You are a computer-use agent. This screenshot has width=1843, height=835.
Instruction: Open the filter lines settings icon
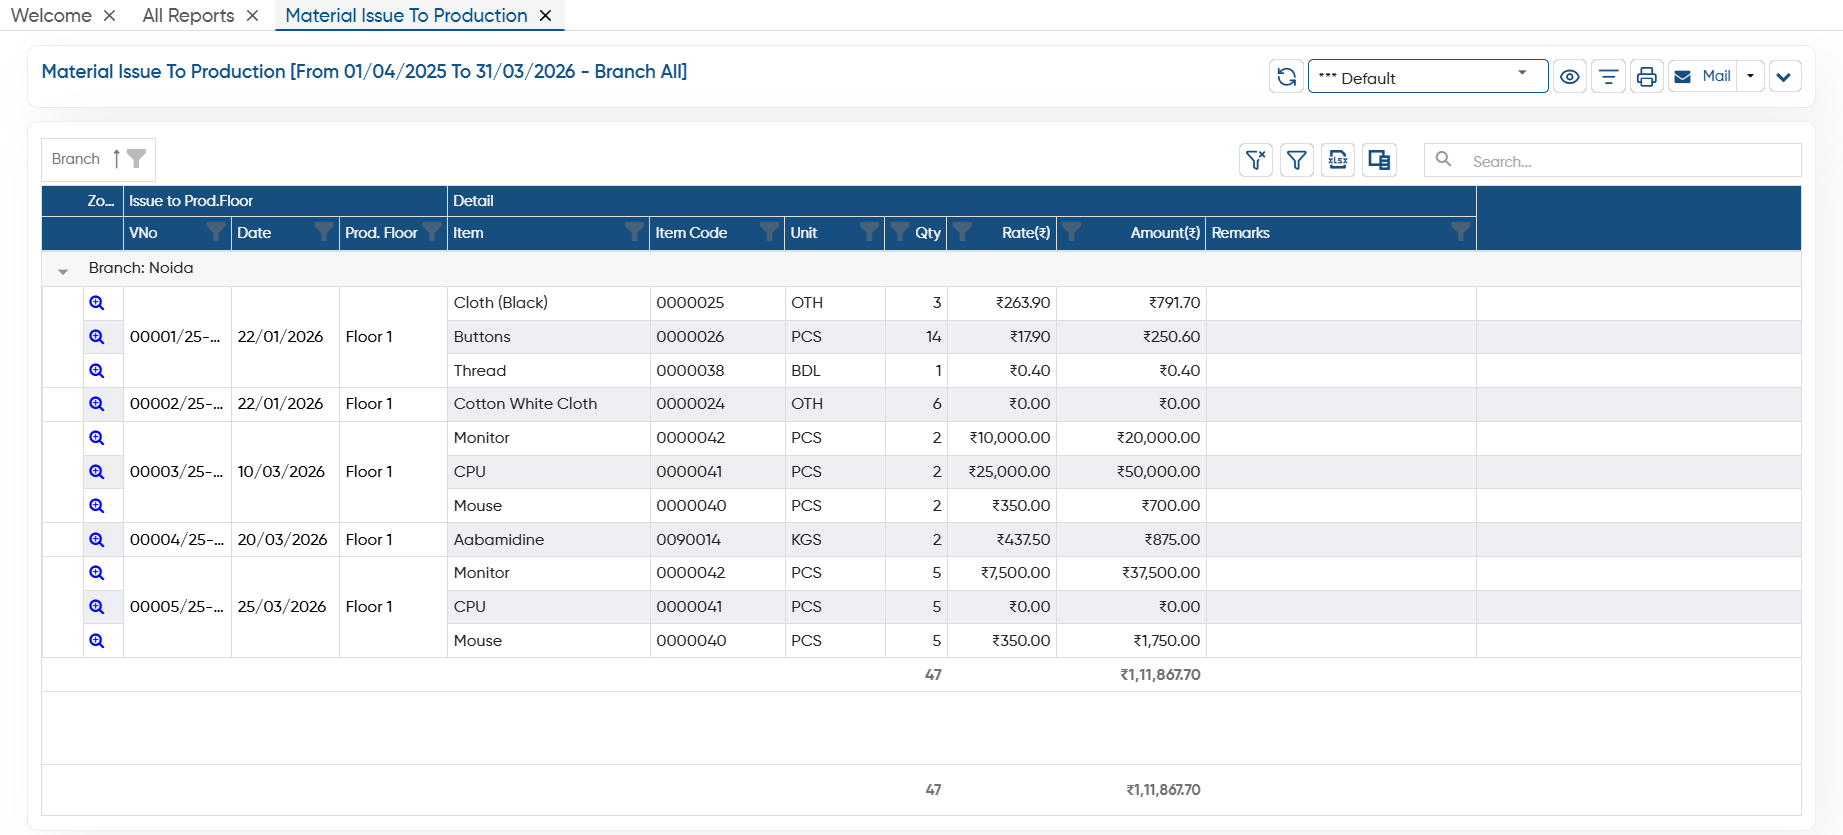pyautogui.click(x=1608, y=76)
